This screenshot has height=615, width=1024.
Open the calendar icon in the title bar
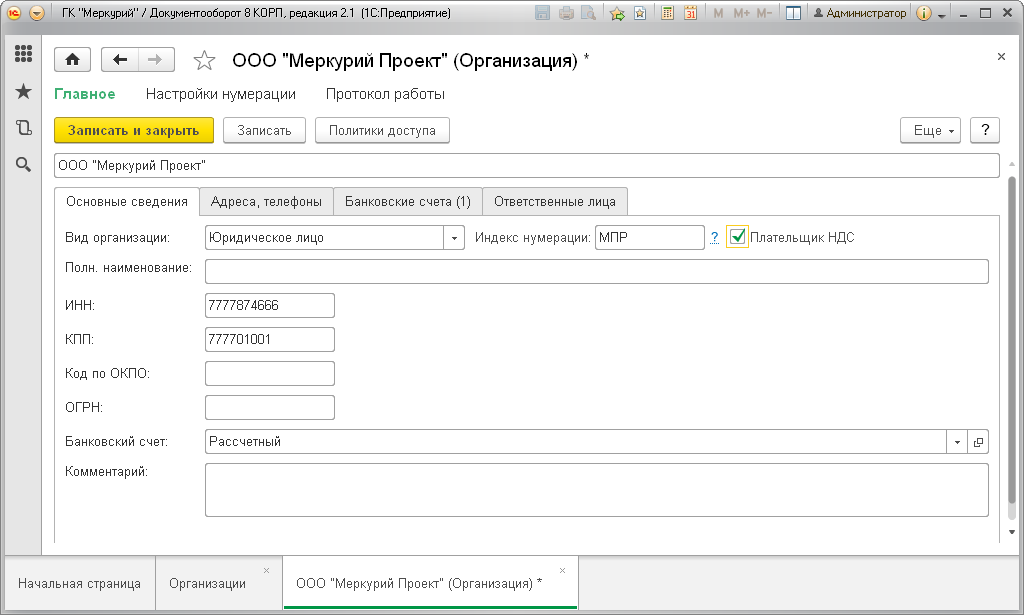click(x=690, y=13)
